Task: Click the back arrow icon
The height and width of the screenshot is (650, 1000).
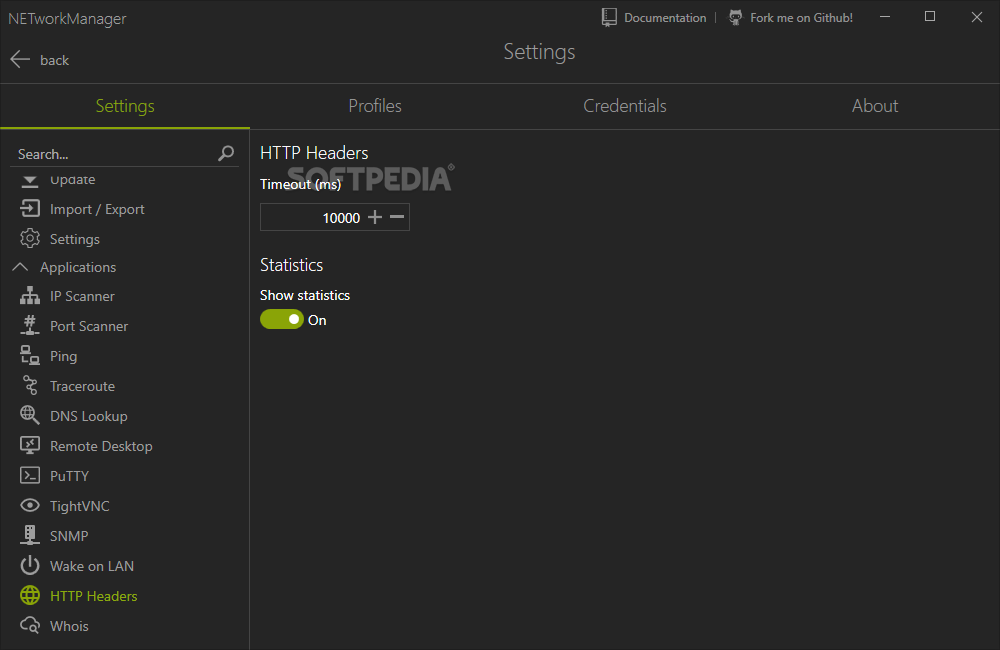Action: 20,60
